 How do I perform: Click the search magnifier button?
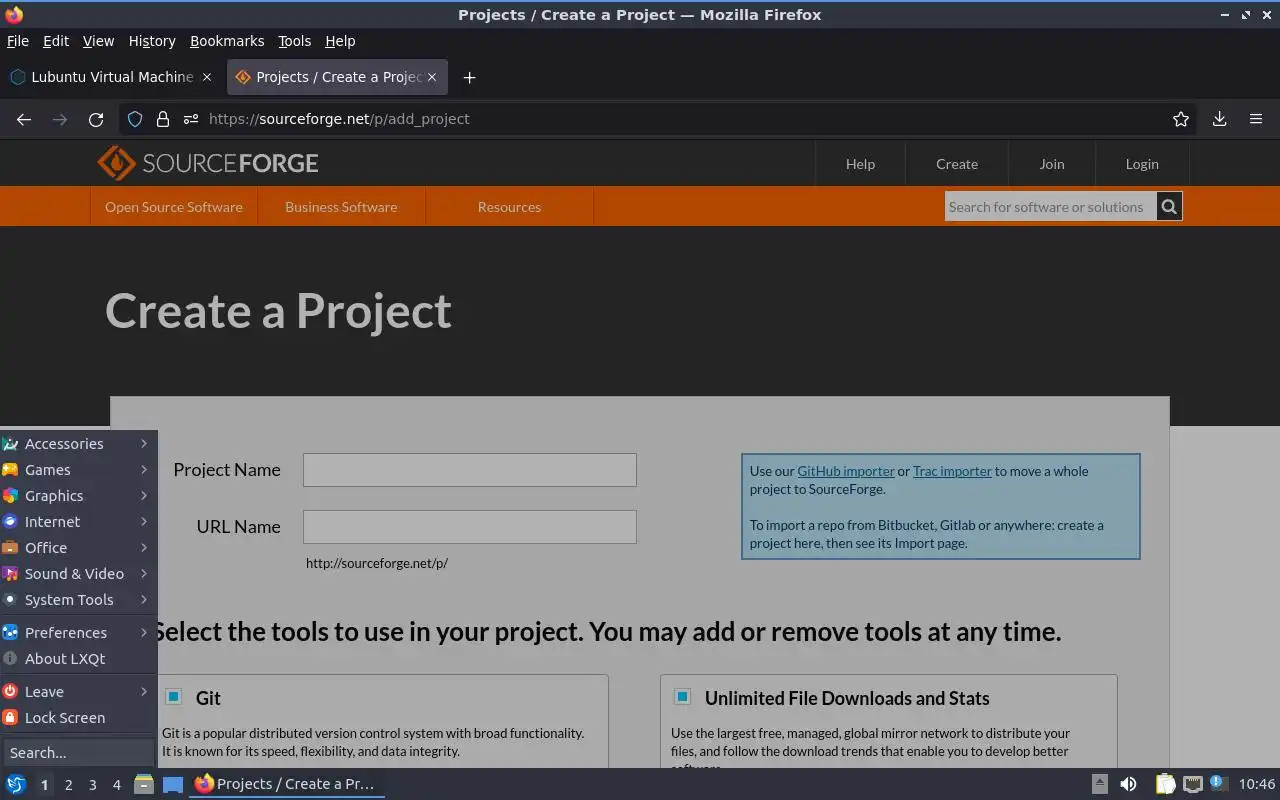click(1169, 207)
